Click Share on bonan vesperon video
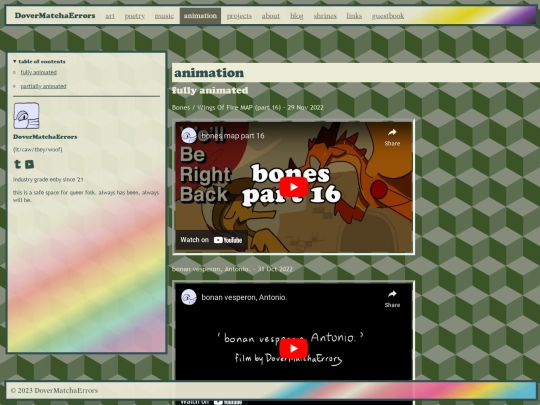Image resolution: width=540 pixels, height=405 pixels. click(392, 299)
